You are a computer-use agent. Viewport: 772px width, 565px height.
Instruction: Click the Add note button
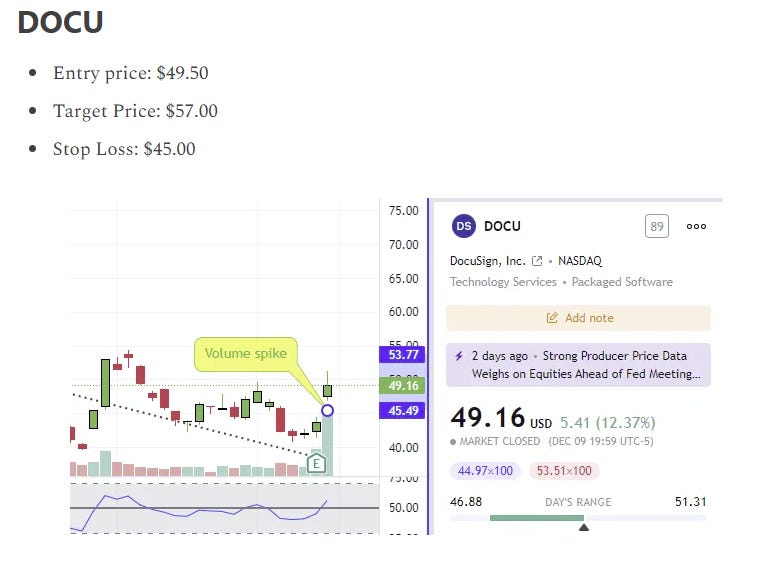[579, 318]
